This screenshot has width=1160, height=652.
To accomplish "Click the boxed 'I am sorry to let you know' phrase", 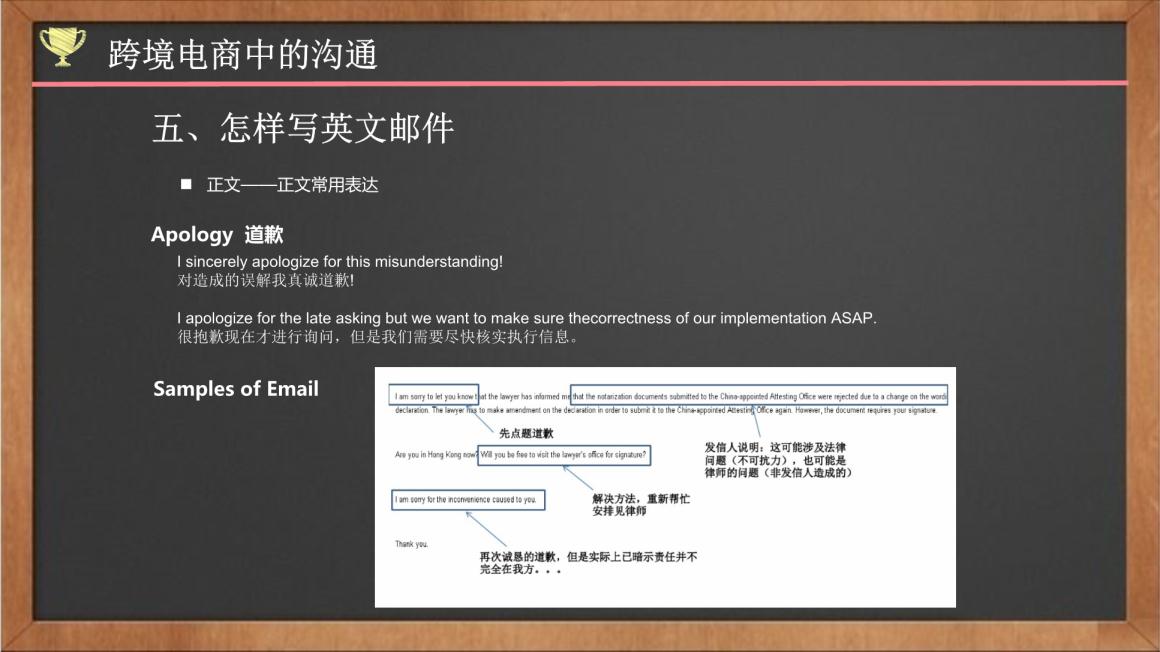I will point(435,396).
